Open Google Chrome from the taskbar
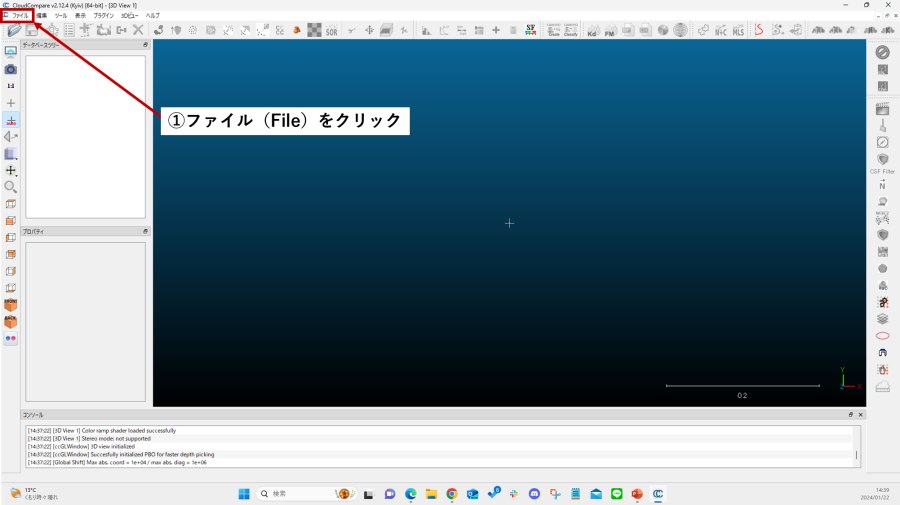Screen dimensions: 900x505 point(452,494)
